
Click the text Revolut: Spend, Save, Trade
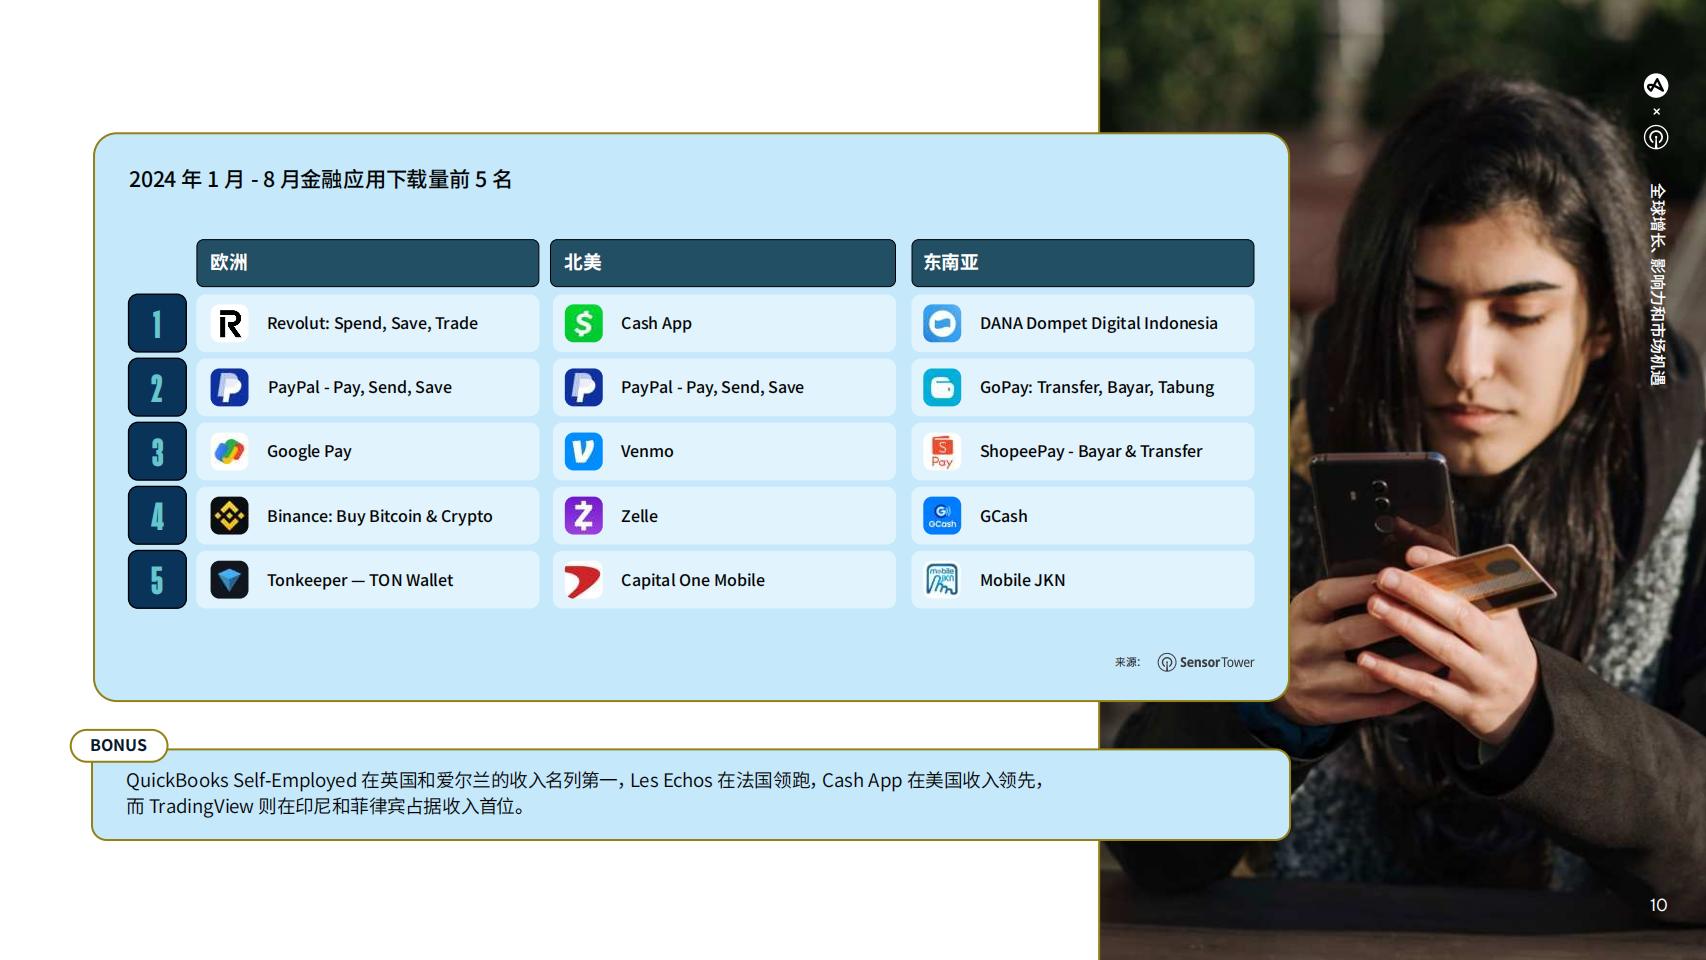coord(372,323)
